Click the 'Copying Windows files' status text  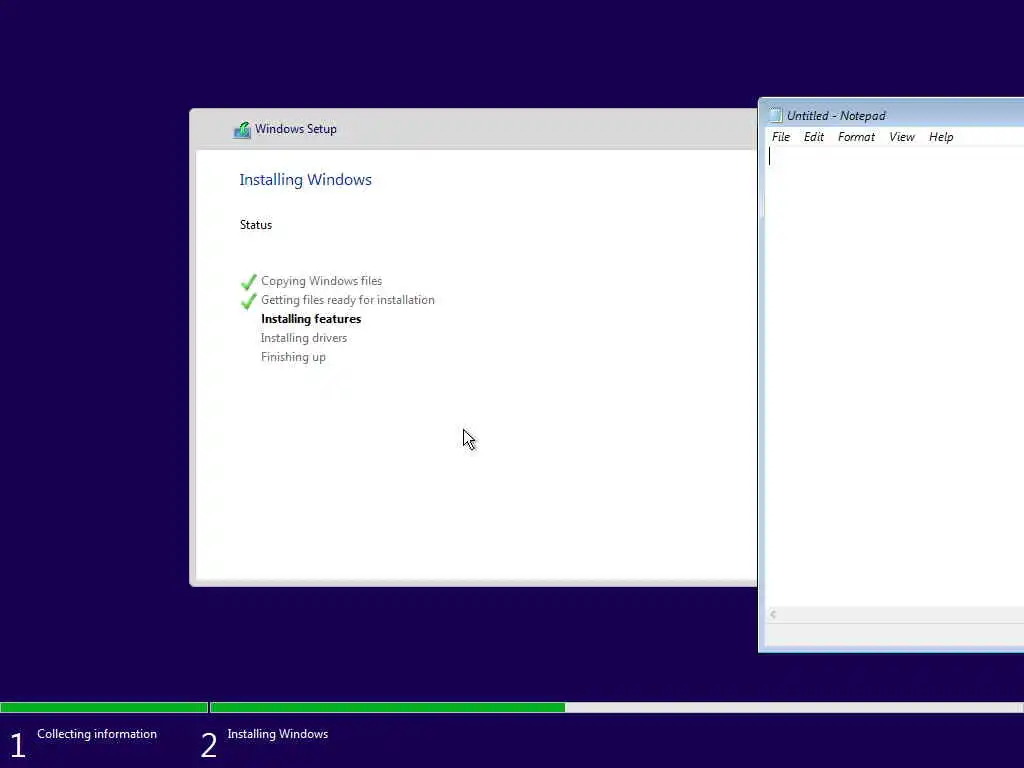coord(321,281)
